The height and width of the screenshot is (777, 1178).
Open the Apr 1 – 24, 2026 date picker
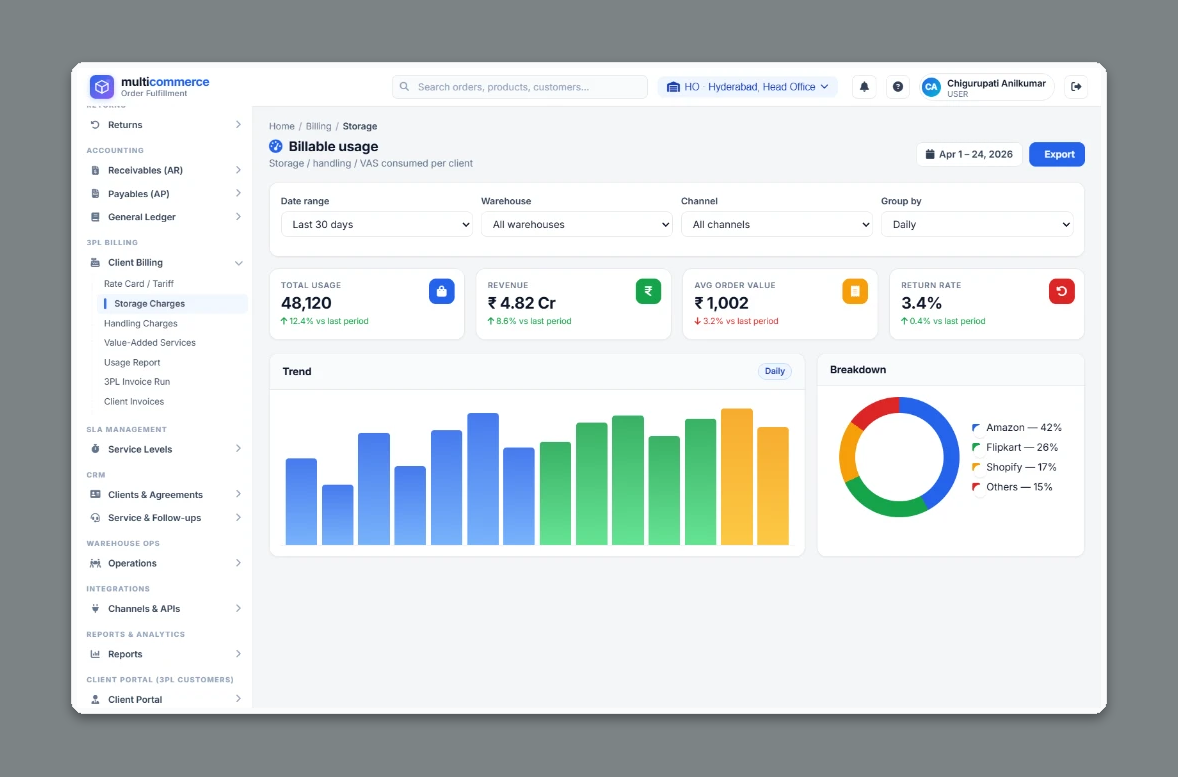point(969,154)
